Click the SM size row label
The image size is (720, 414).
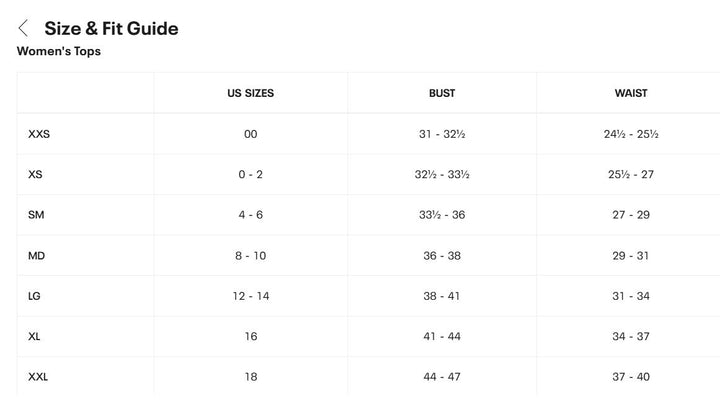click(36, 215)
